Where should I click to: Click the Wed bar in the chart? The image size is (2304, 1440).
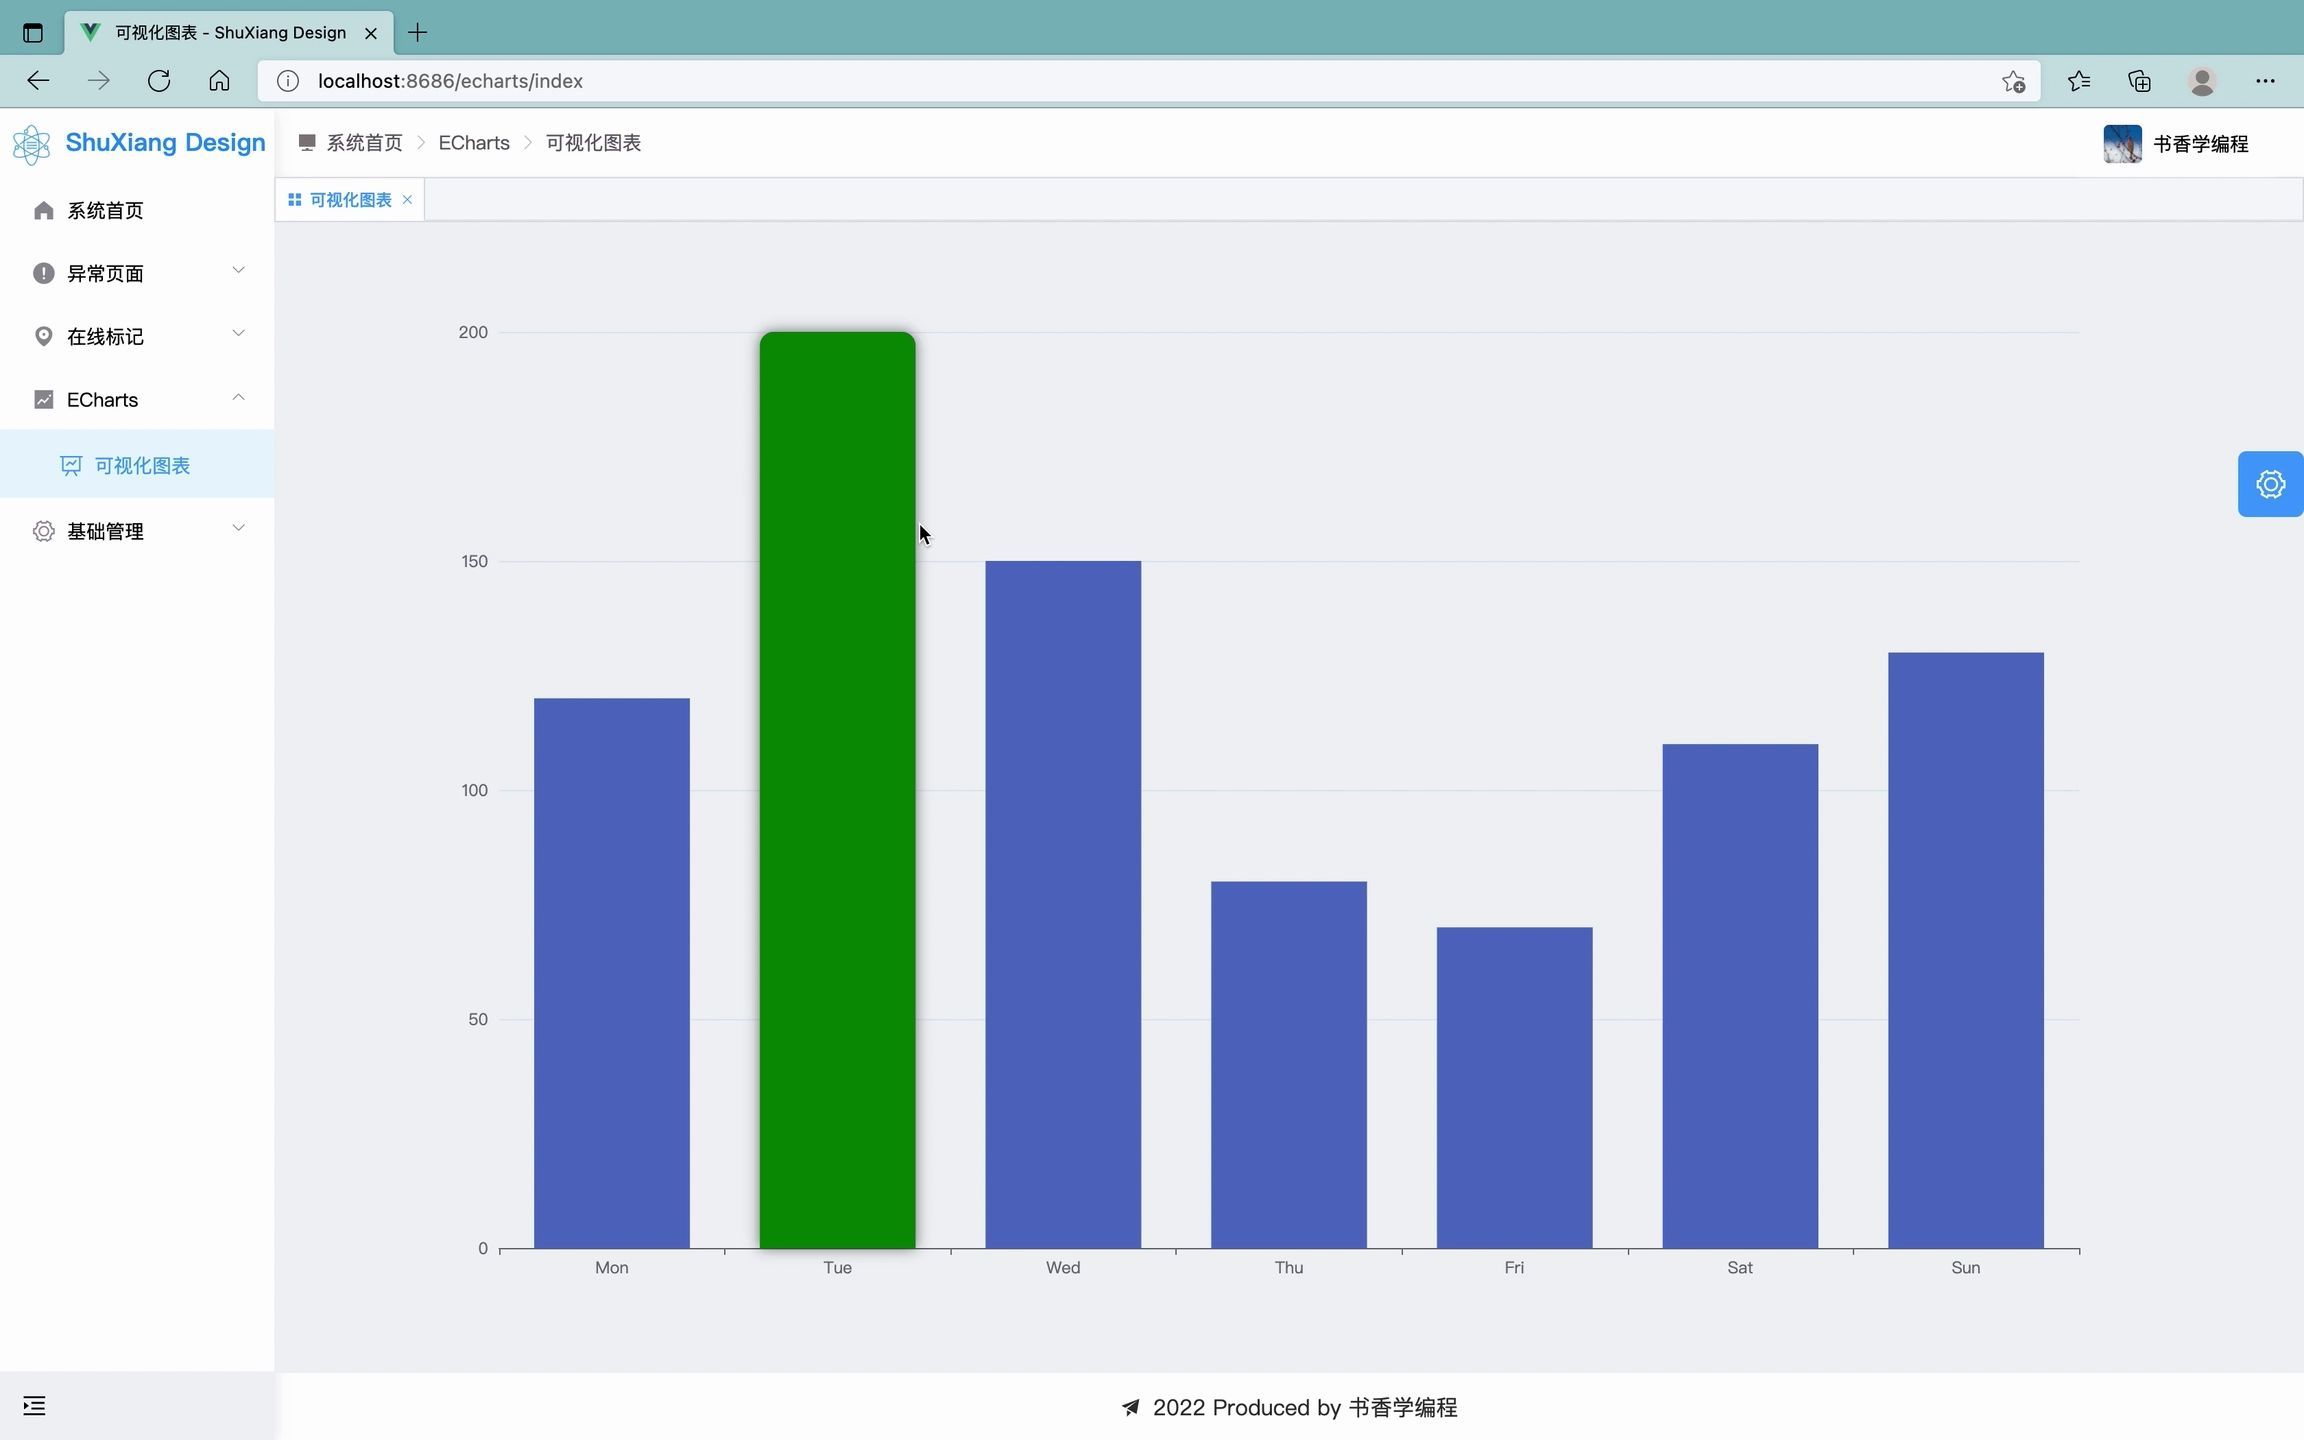click(x=1063, y=905)
